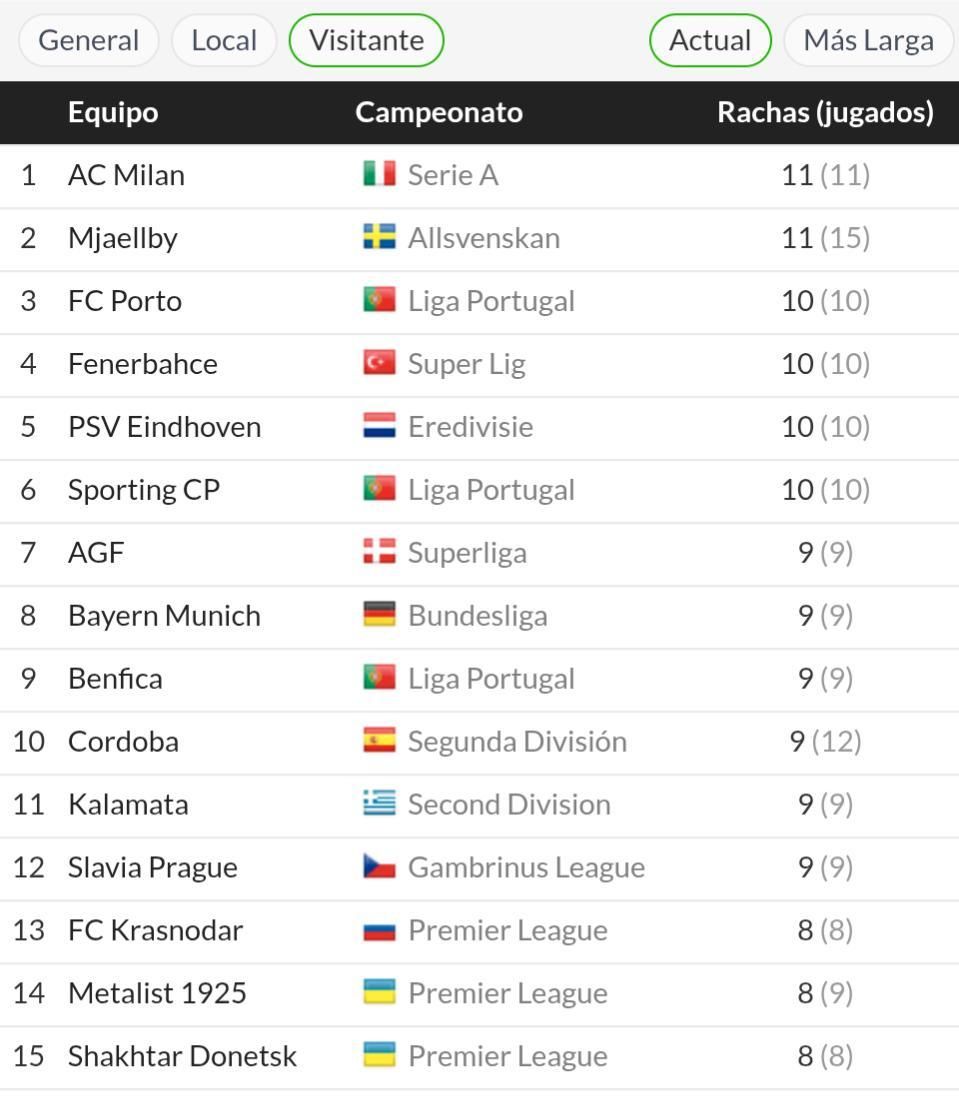Click the Czech flag beside Gambrinus League
The image size is (959, 1102).
pyautogui.click(x=379, y=868)
